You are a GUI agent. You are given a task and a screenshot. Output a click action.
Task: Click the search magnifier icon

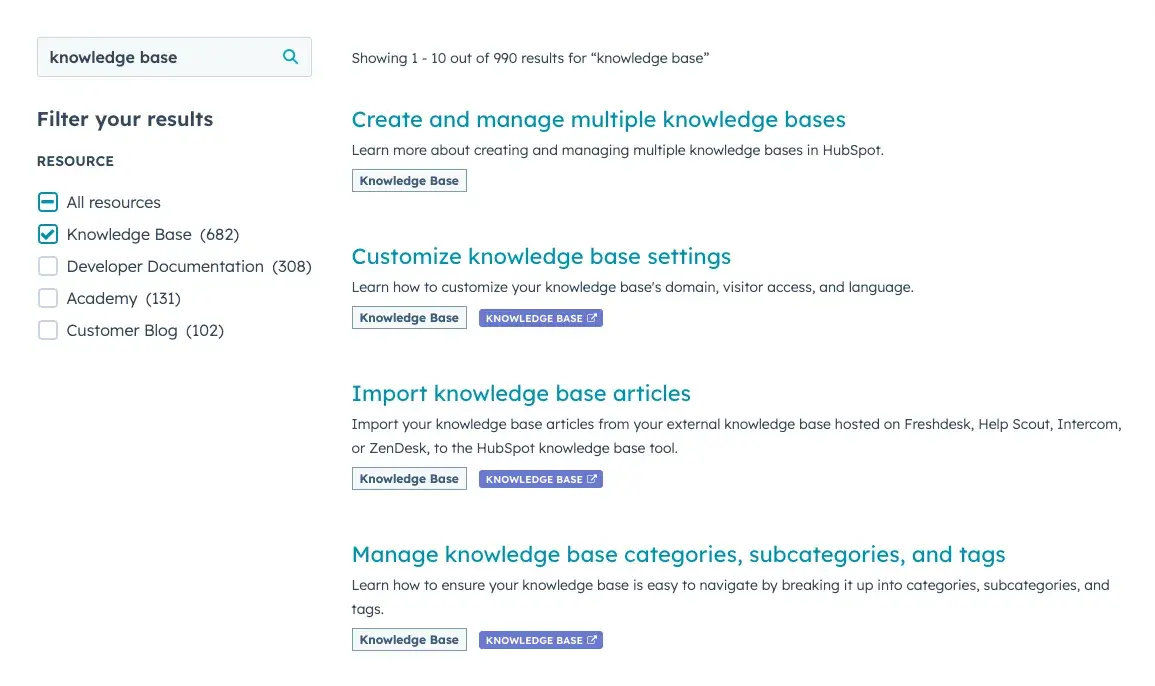click(290, 57)
